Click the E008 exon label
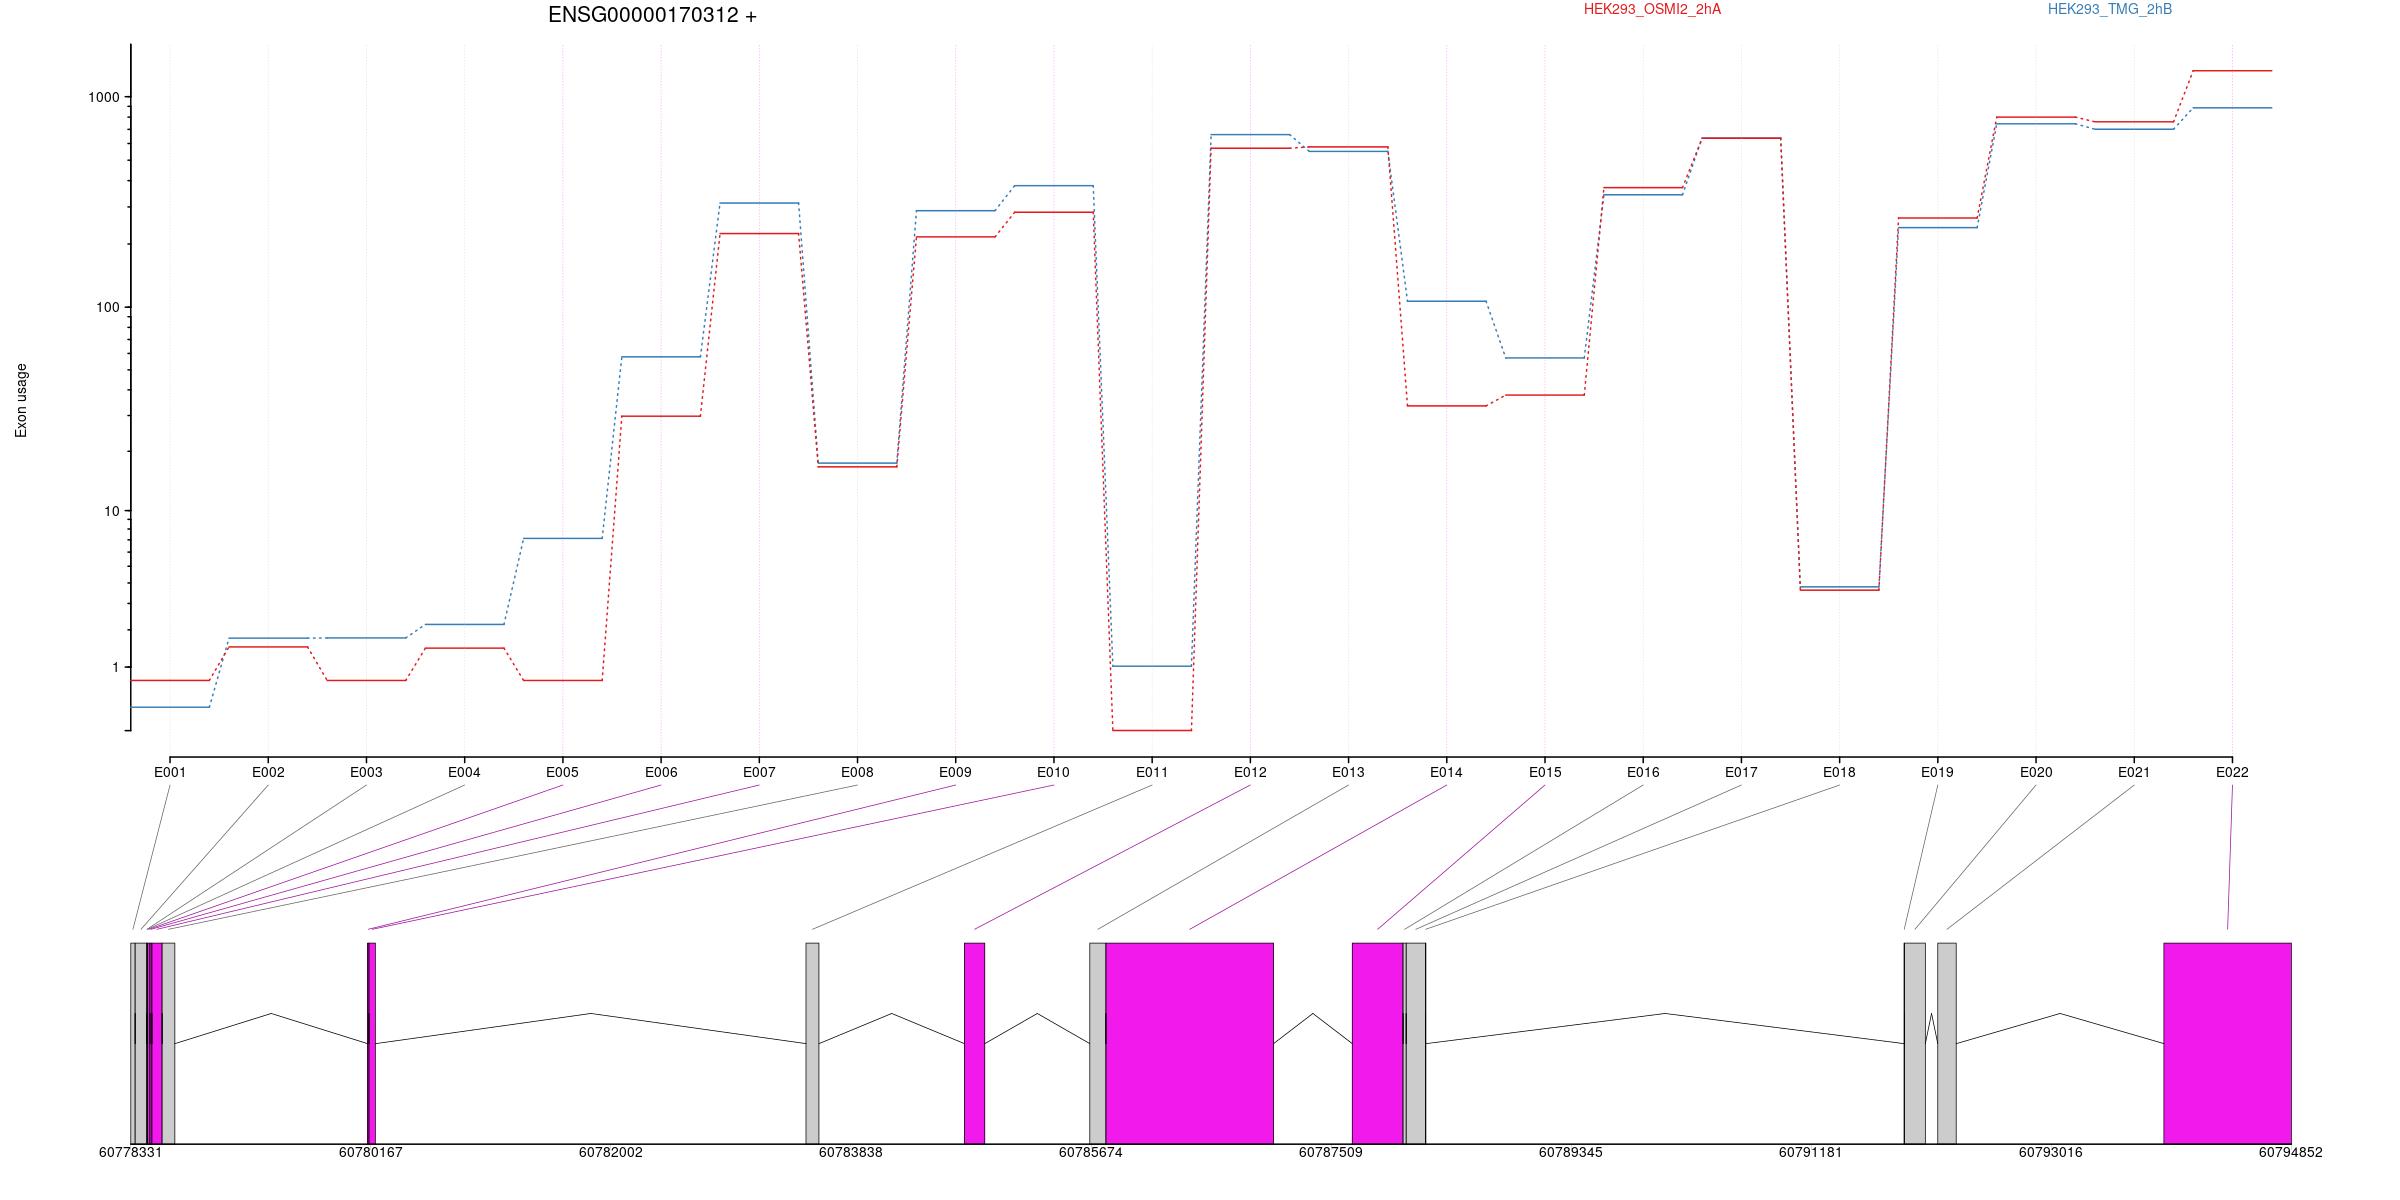The width and height of the screenshot is (2400, 1200). coord(857,772)
